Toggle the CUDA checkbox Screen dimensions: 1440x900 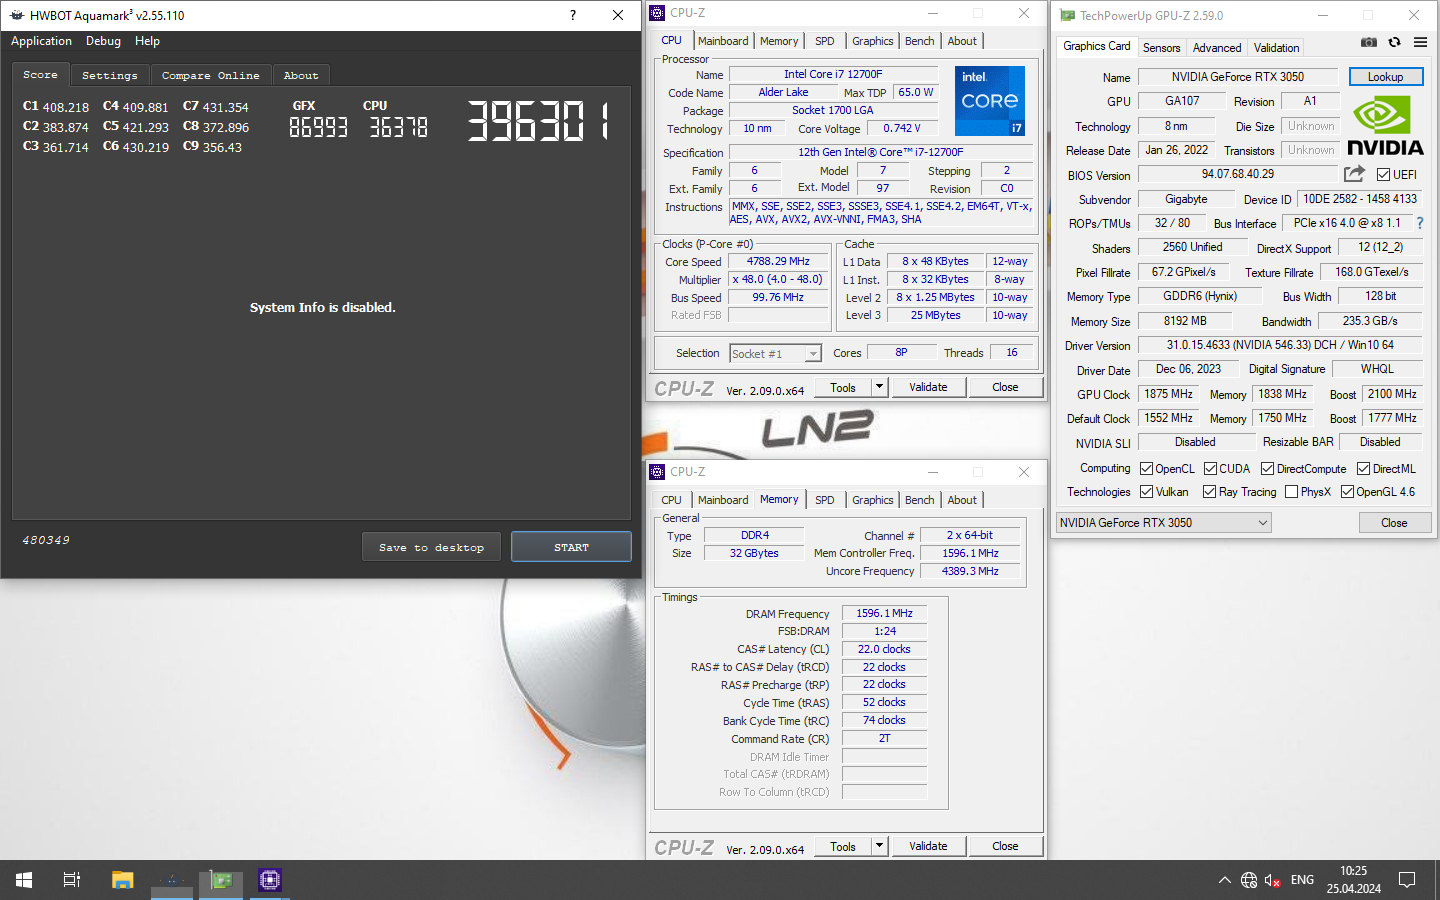point(1210,468)
